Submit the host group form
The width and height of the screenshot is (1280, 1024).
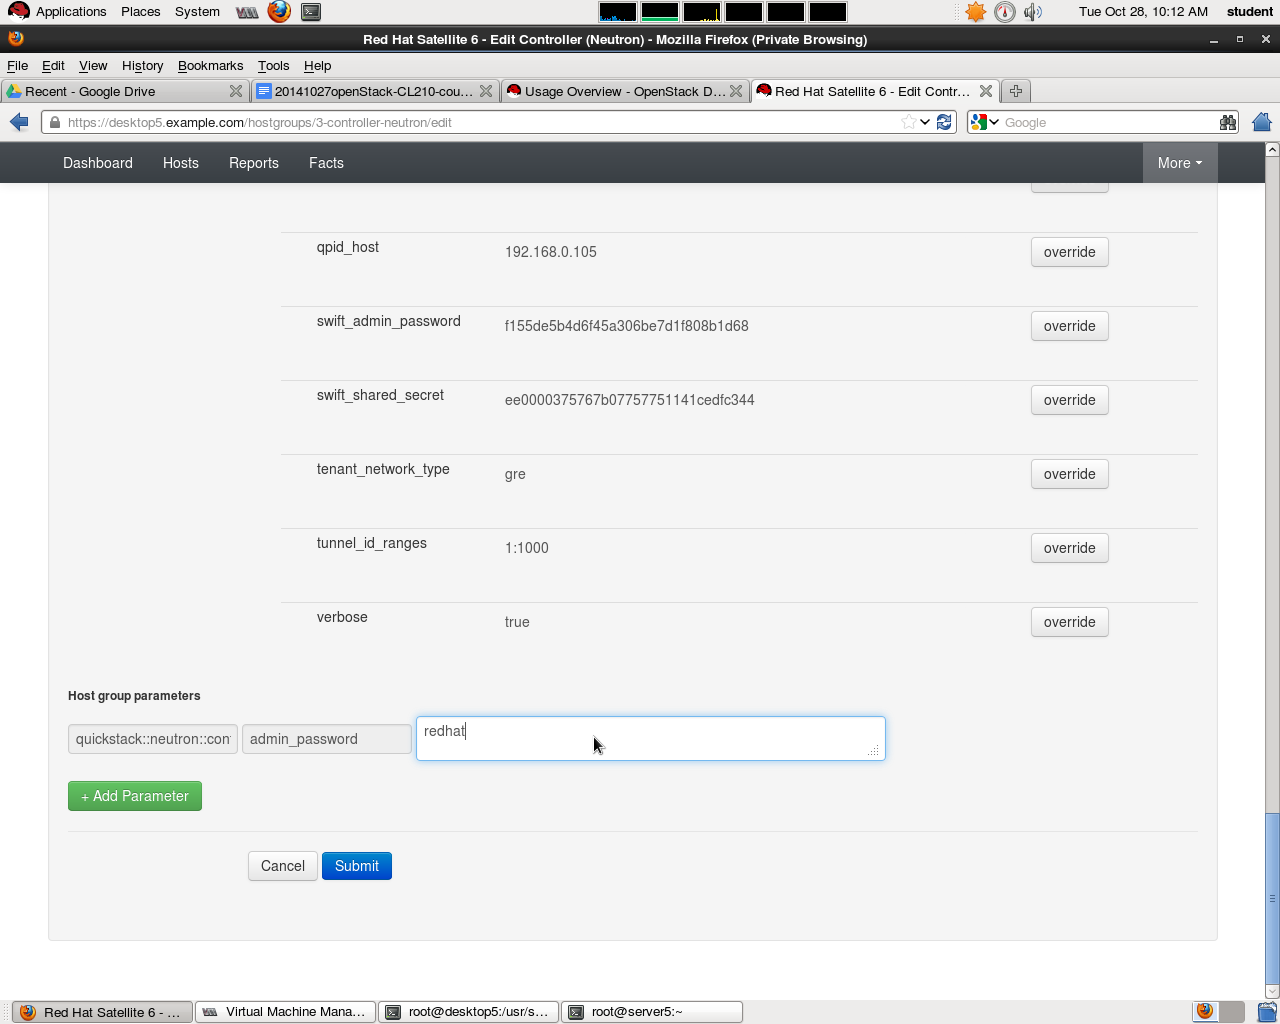(357, 866)
